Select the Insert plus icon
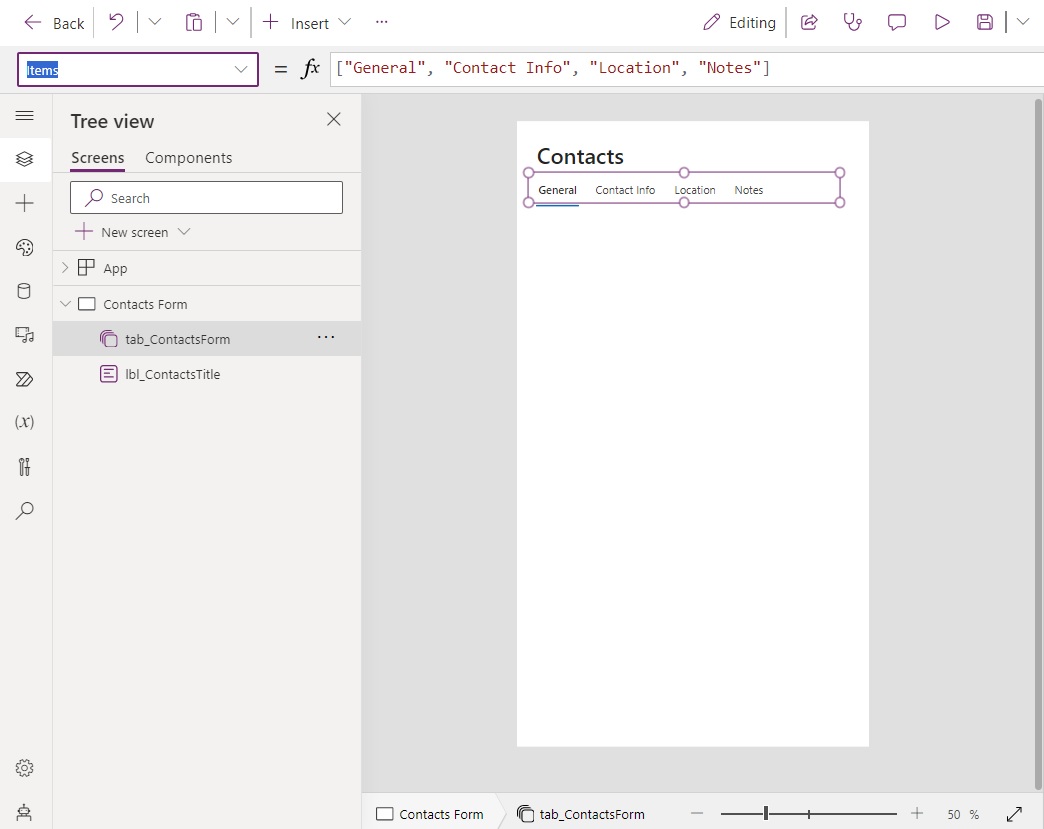The height and width of the screenshot is (829, 1044). tap(25, 203)
